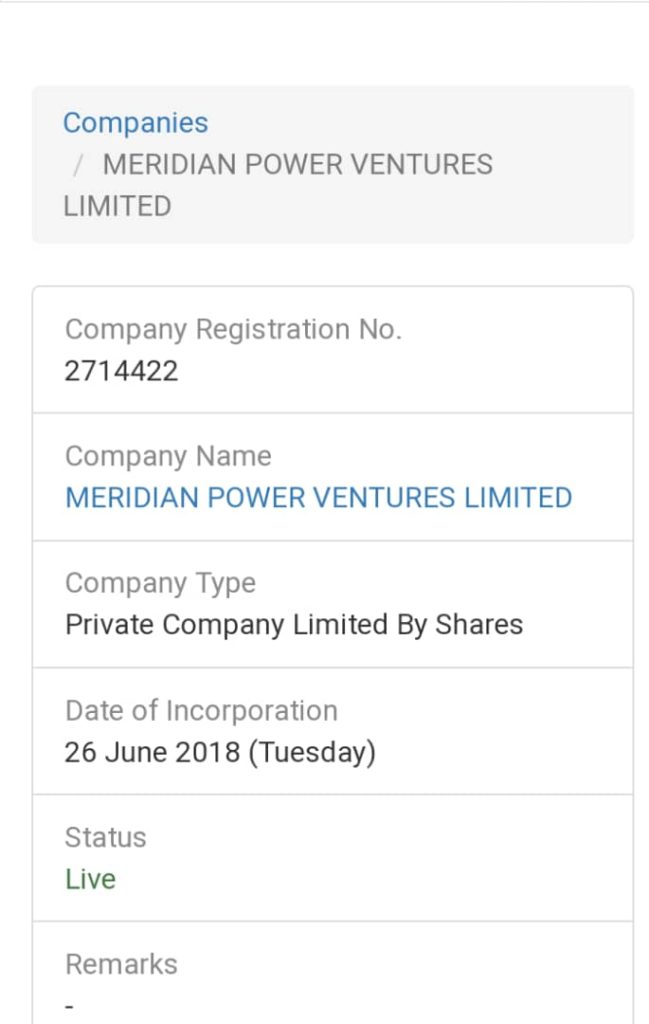649x1024 pixels.
Task: Select the 26 June 2018 (Tuesday) date
Action: click(x=220, y=752)
